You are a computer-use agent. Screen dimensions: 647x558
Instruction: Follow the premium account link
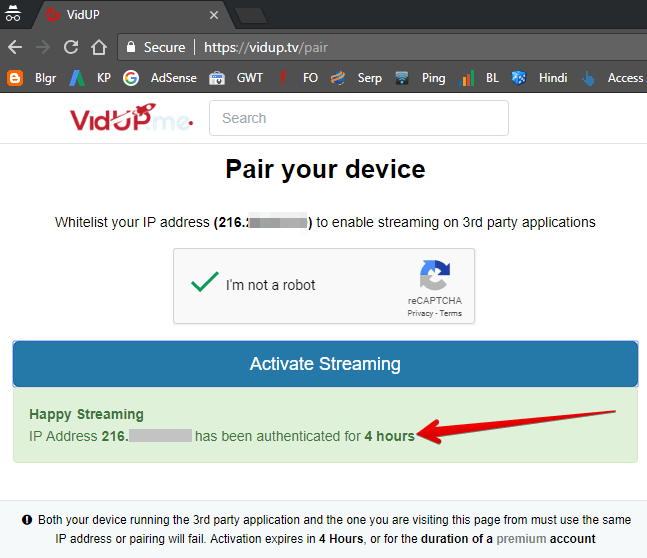pos(521,539)
